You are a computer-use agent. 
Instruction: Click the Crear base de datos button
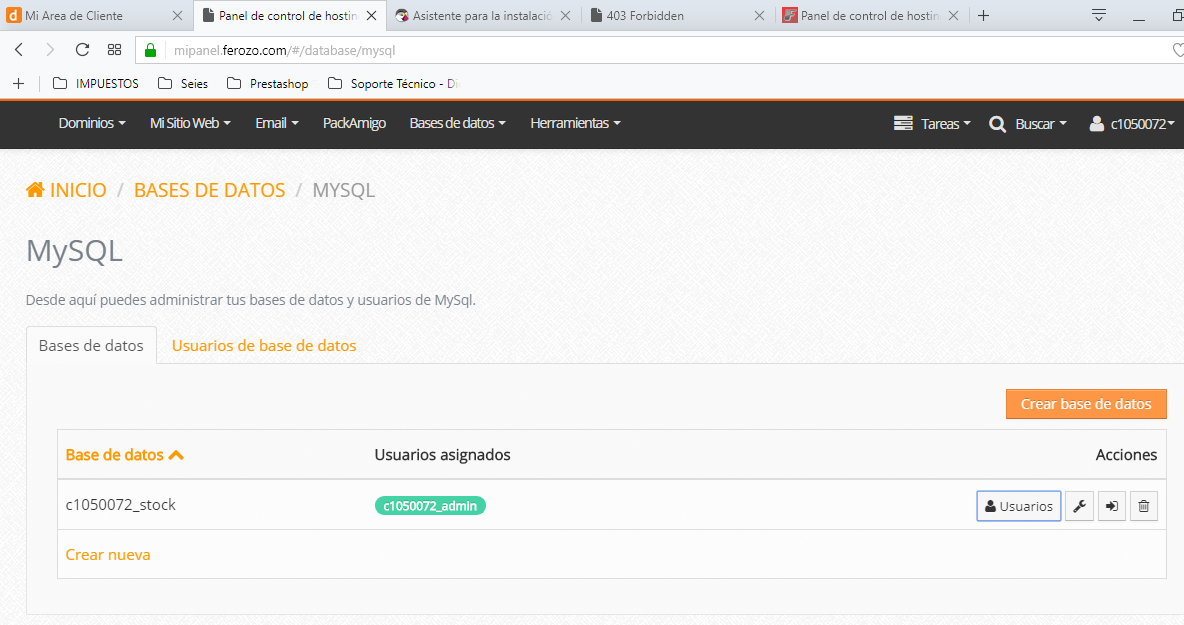point(1086,404)
